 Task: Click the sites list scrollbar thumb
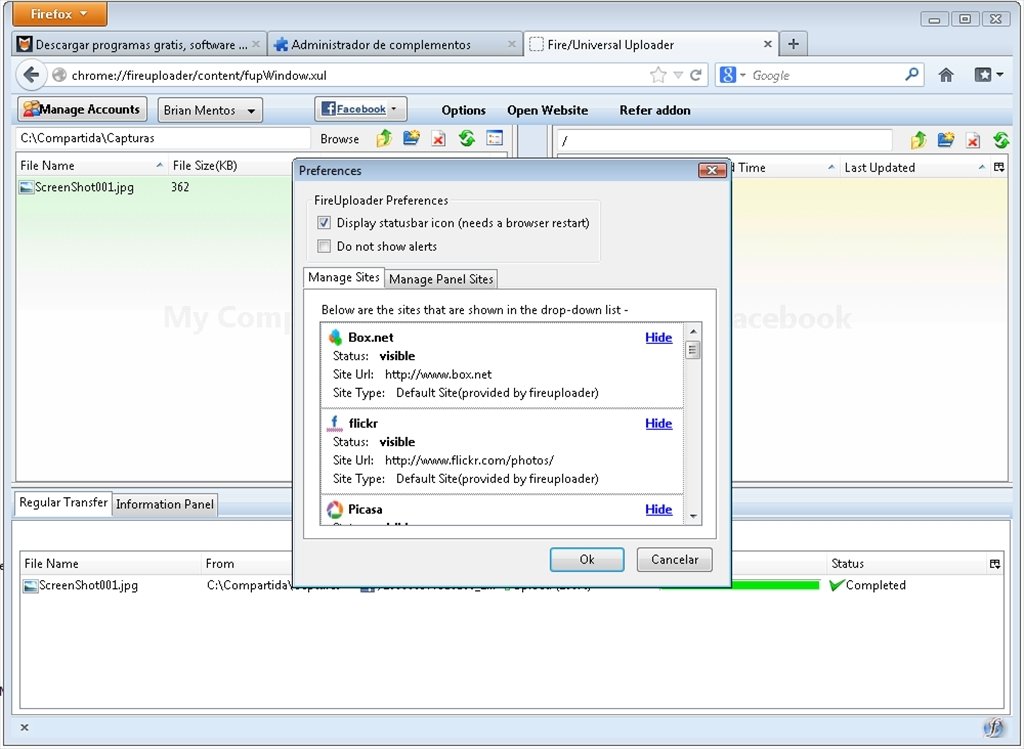(693, 350)
